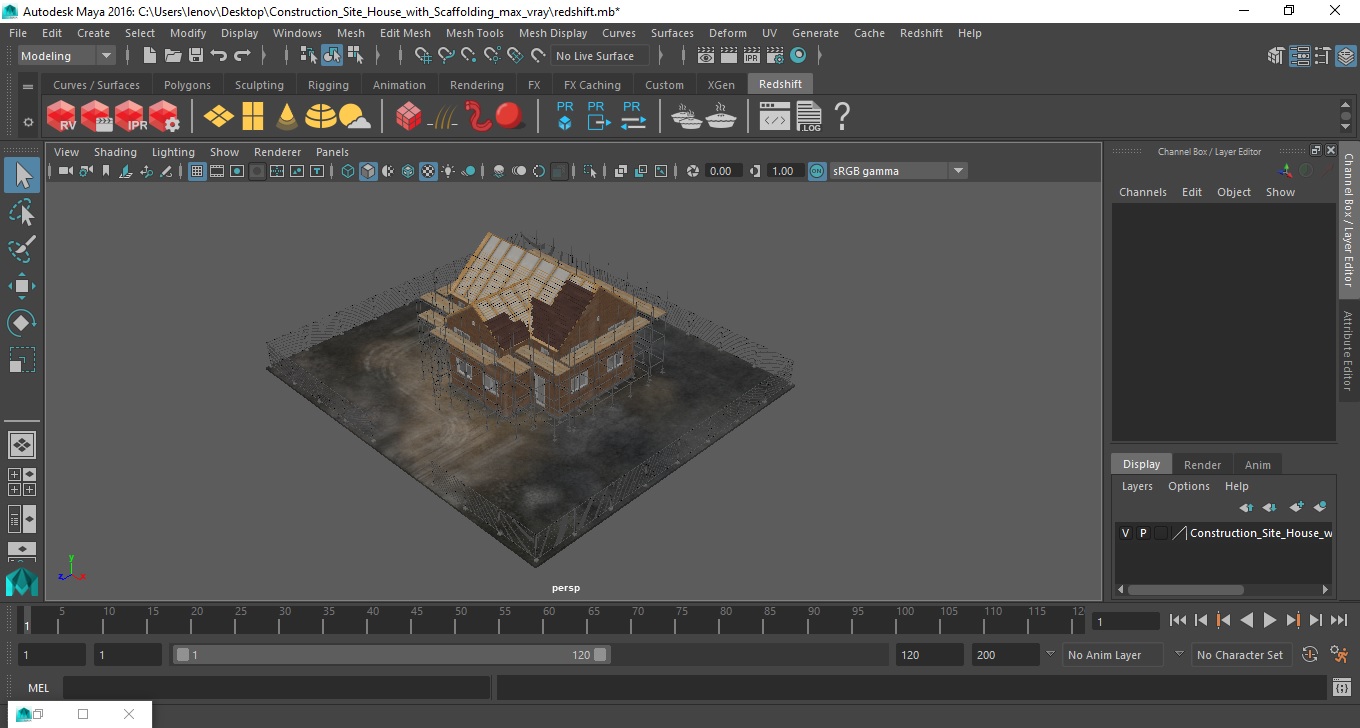Viewport: 1360px width, 728px height.
Task: Click the time range slider bar
Action: coord(391,655)
